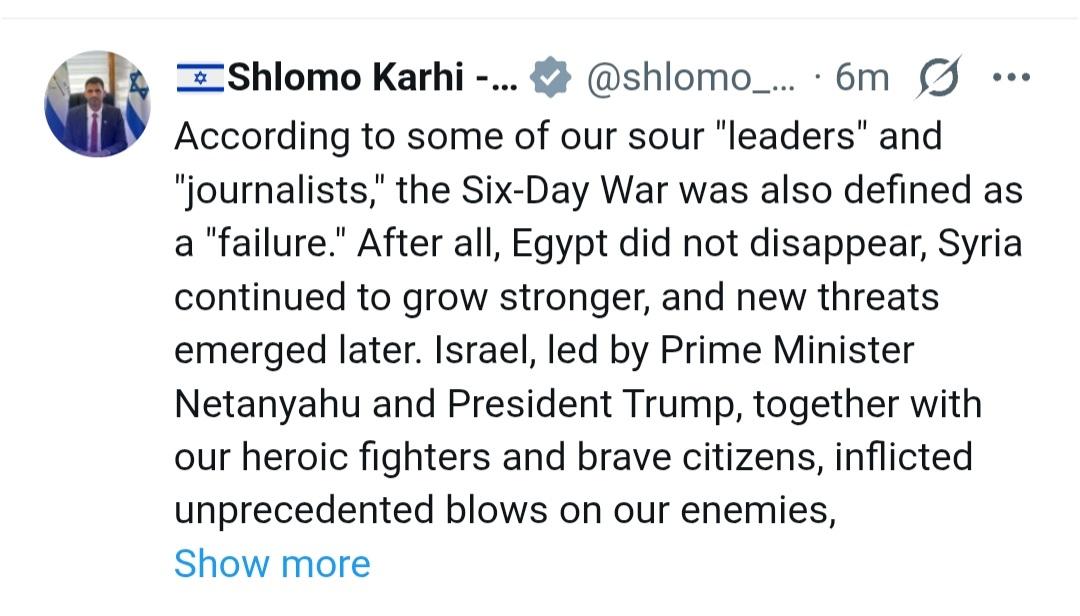Click the "Six-Day War" text in the post

556,188
